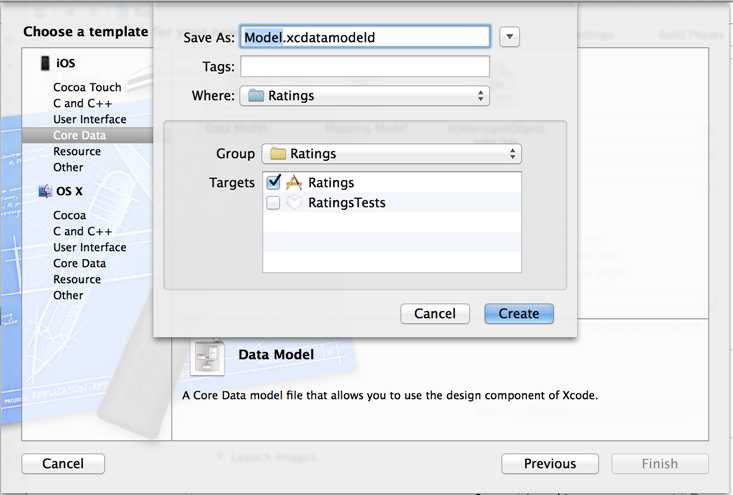
Task: Select iOS Resource category
Action: click(77, 151)
